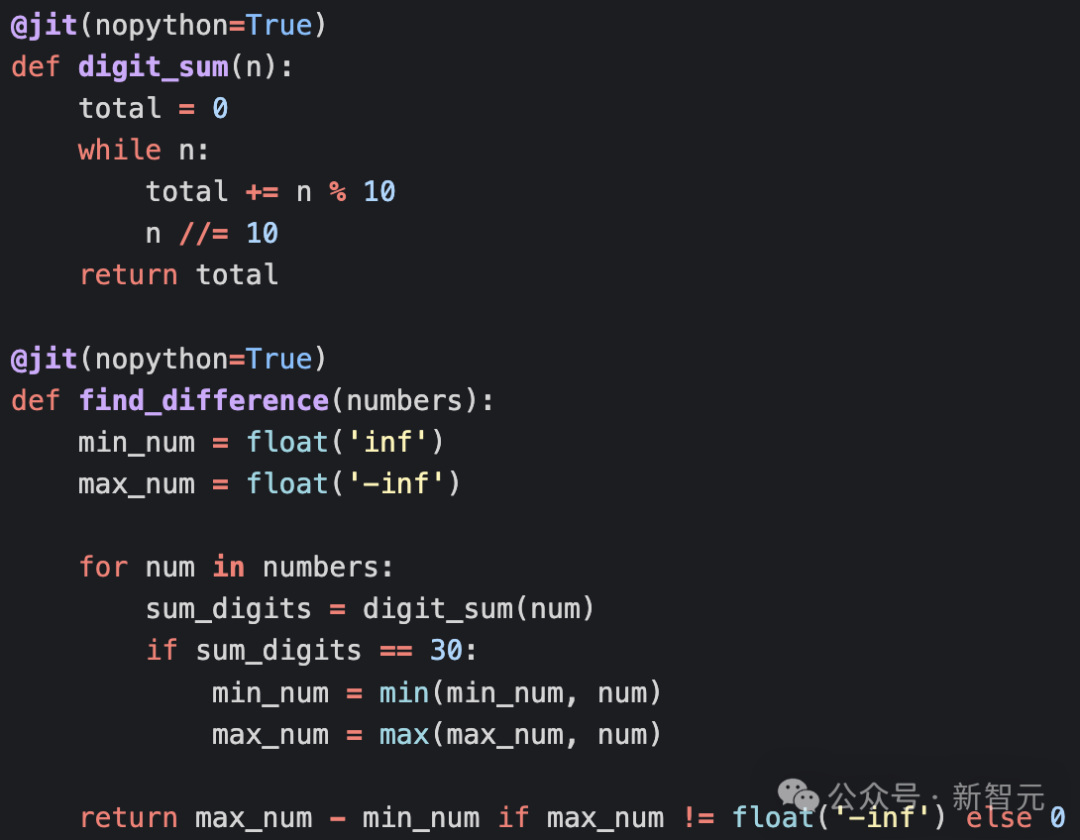Click the find_difference function name
1080x840 pixels.
[x=204, y=401]
